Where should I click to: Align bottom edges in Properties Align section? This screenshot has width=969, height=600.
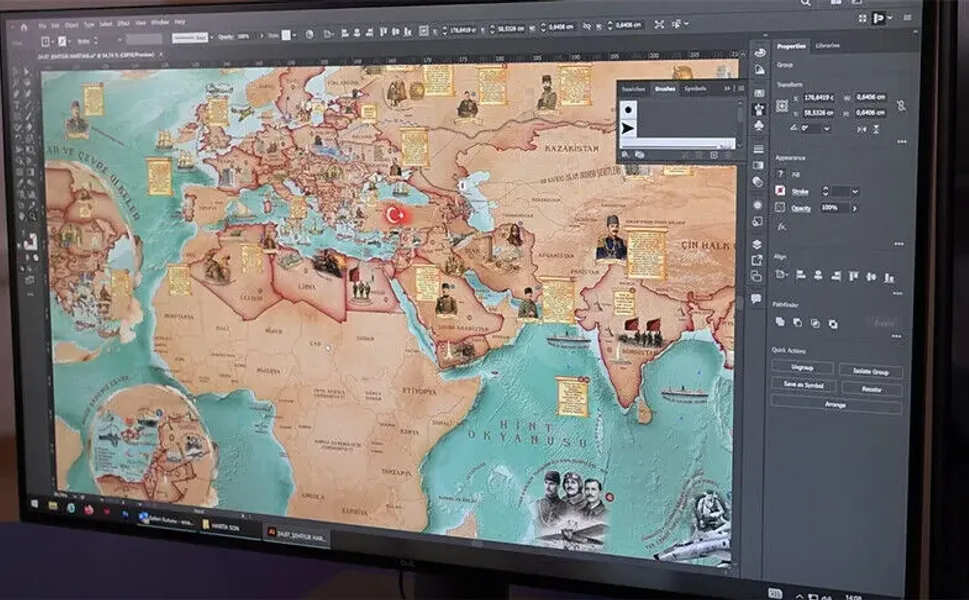pos(889,277)
